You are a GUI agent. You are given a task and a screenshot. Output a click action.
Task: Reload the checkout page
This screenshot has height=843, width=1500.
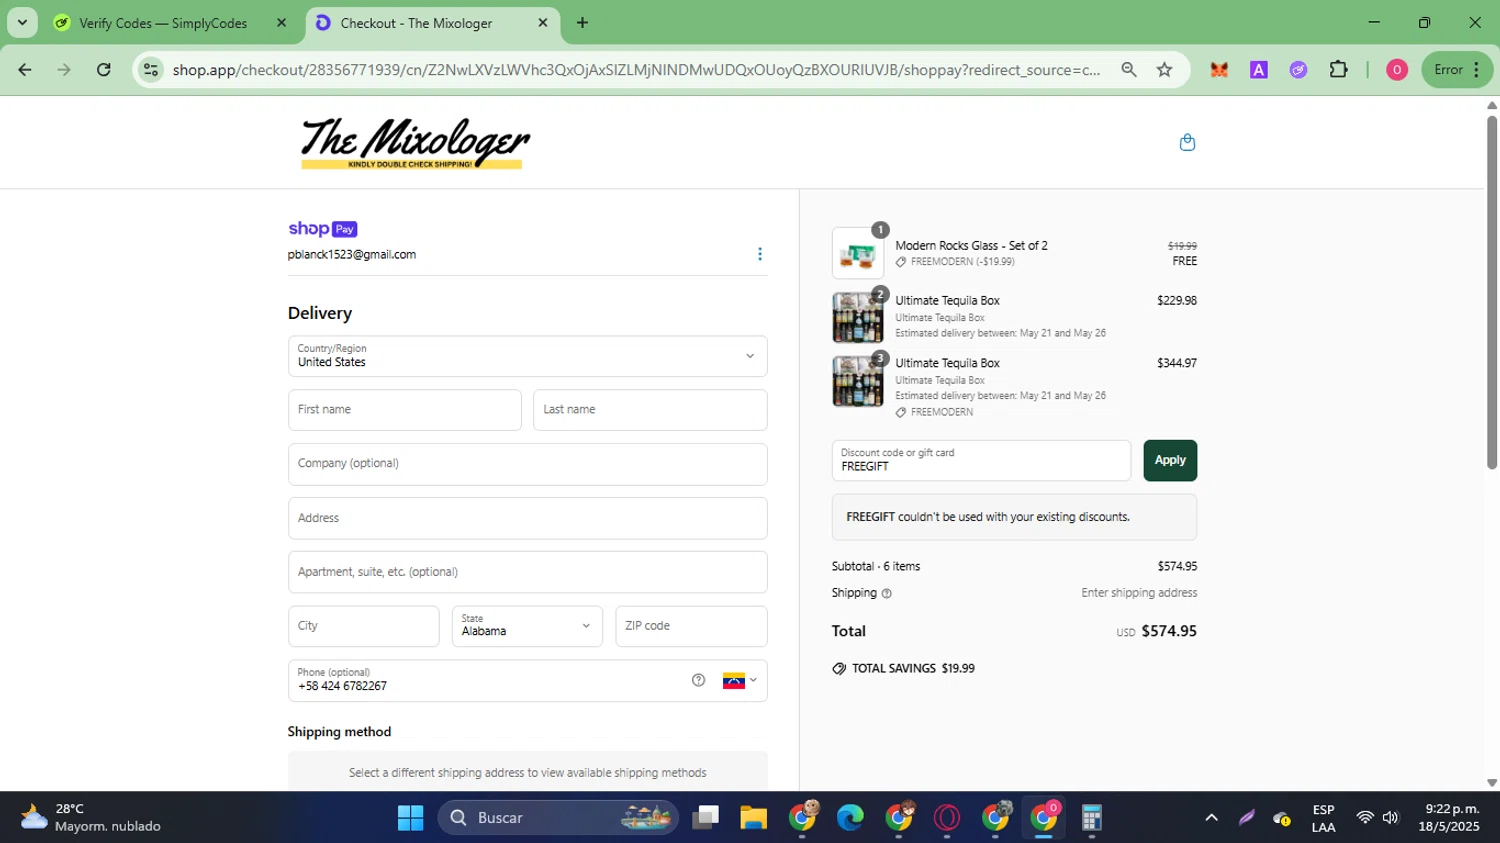point(104,70)
